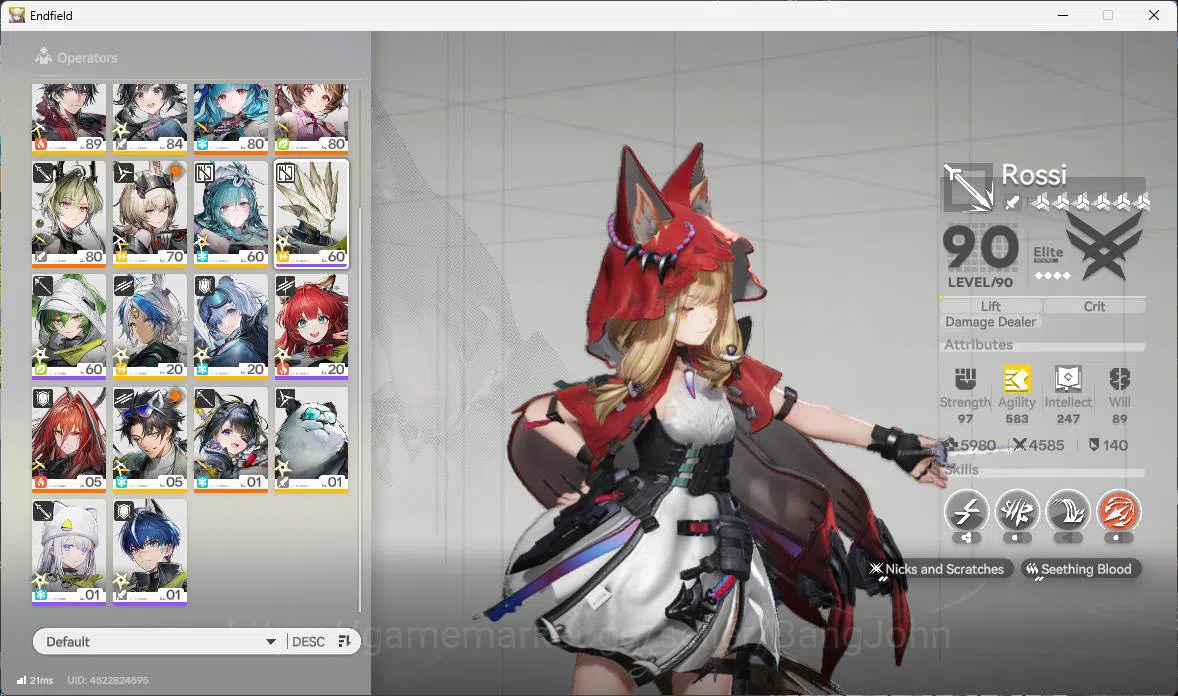Select the Lift tag
This screenshot has height=696, width=1178.
click(x=990, y=306)
